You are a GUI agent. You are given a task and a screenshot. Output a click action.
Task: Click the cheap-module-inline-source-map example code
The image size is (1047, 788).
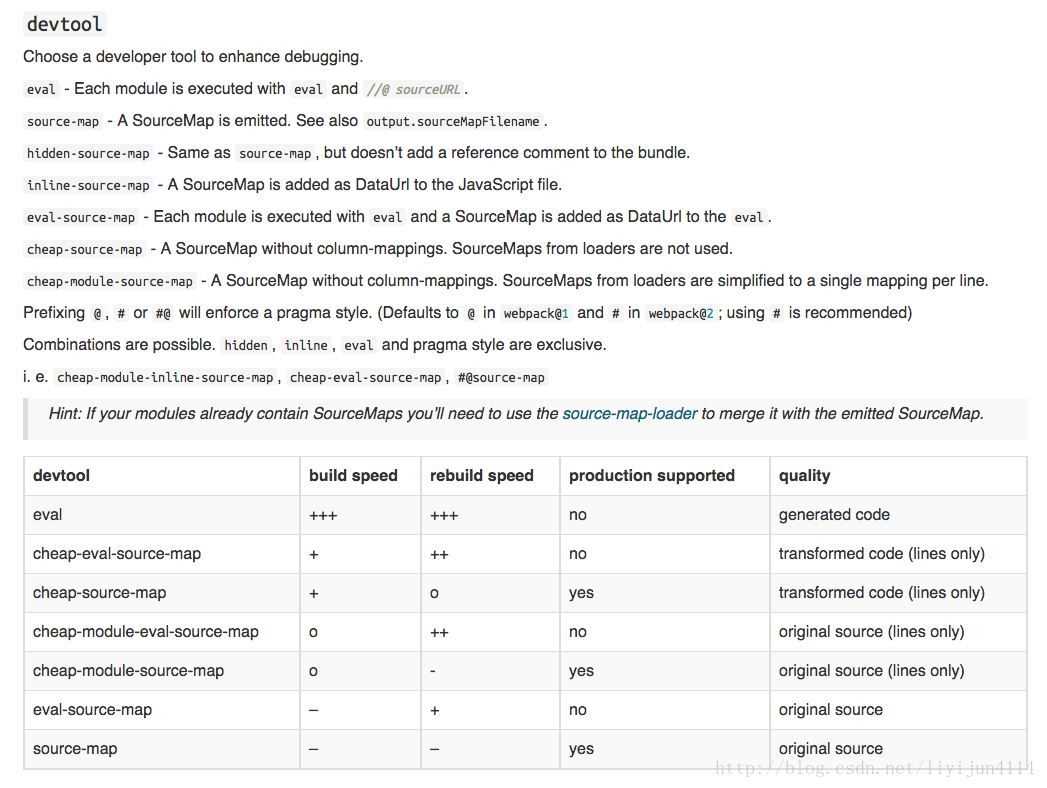coord(165,377)
